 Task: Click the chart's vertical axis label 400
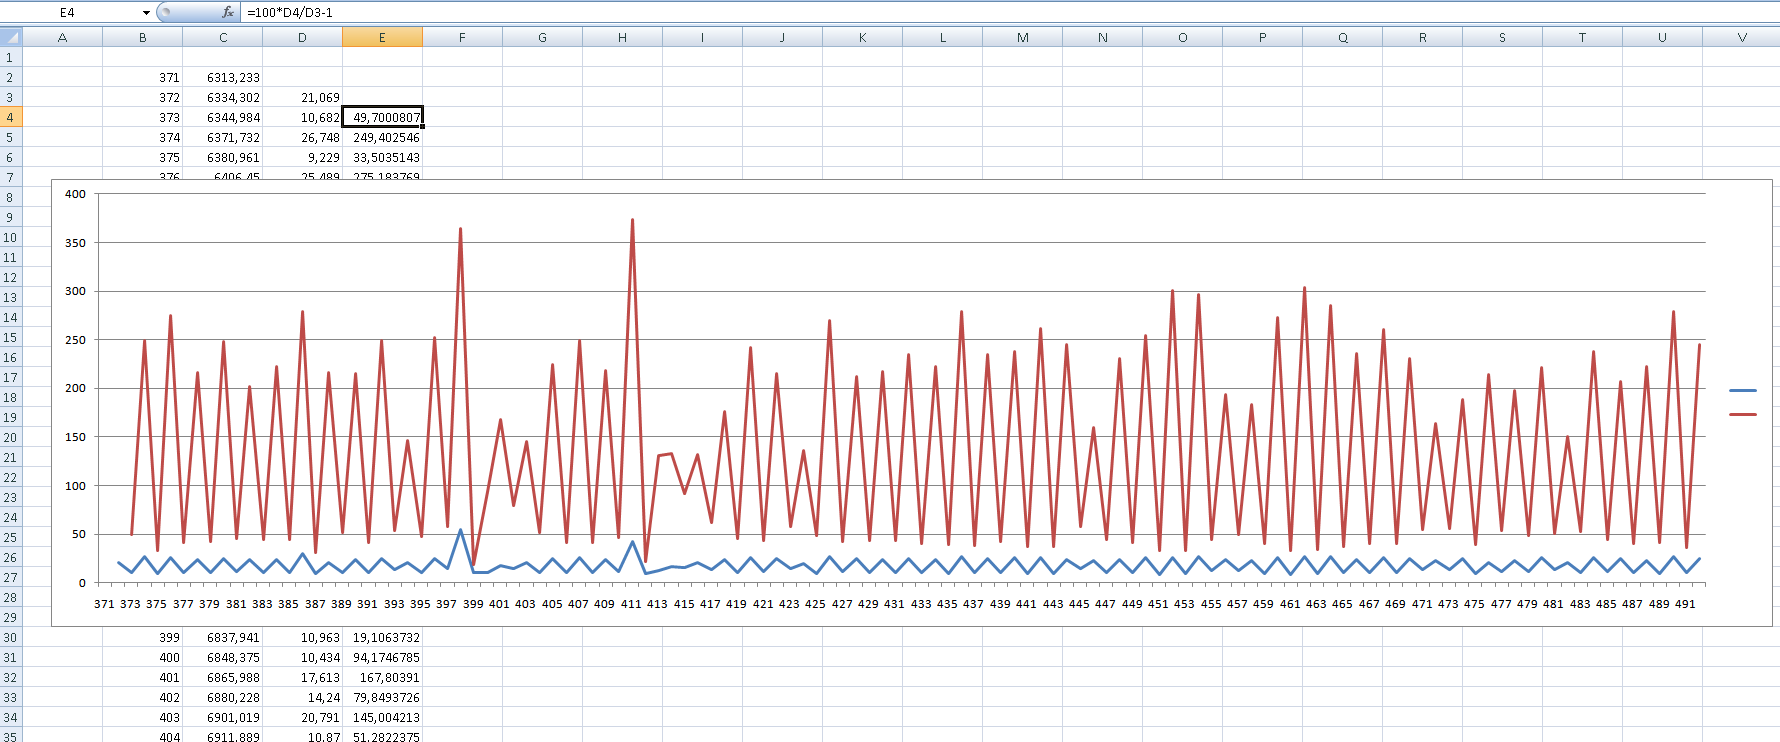(76, 194)
